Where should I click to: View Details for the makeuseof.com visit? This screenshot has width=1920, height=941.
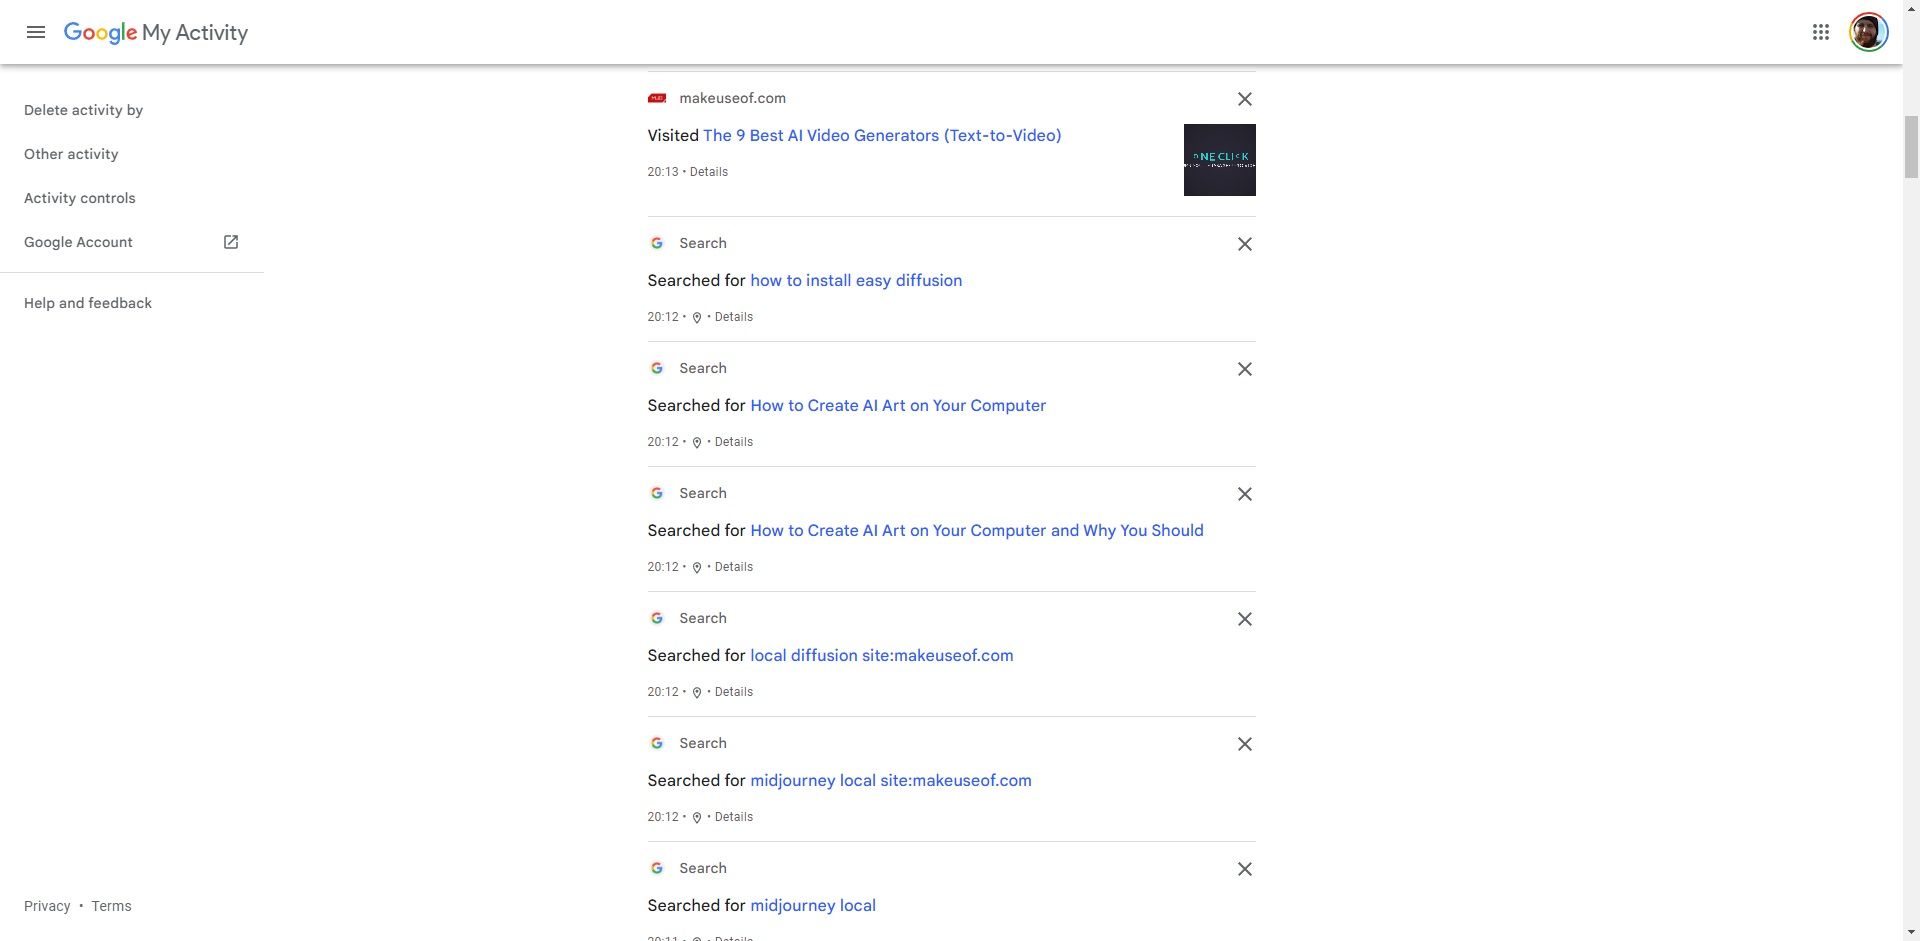tap(709, 172)
